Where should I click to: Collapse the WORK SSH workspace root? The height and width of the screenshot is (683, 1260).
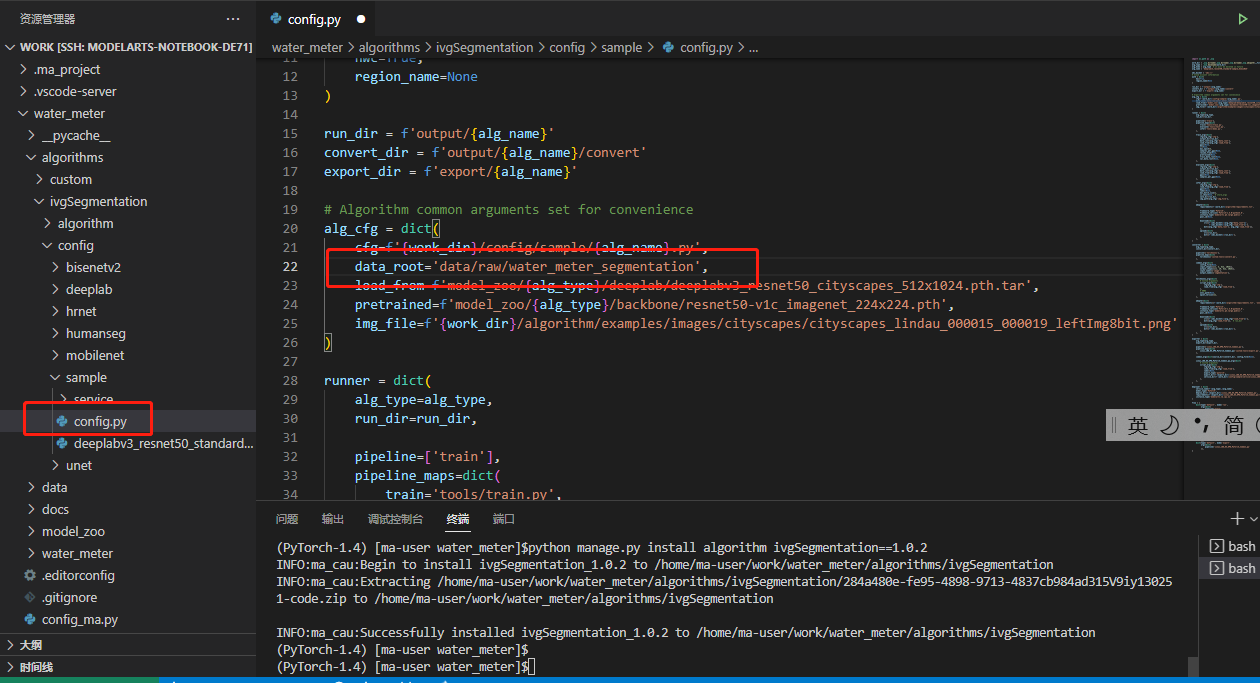(128, 47)
